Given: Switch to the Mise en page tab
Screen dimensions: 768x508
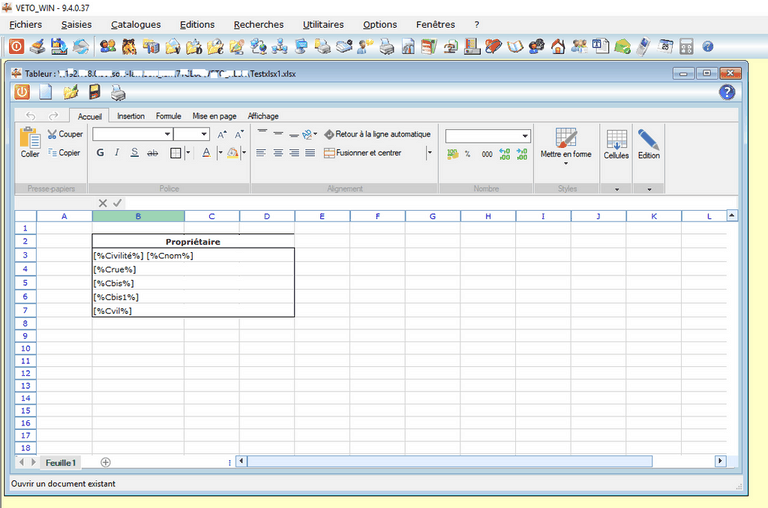Looking at the screenshot, I should [215, 116].
